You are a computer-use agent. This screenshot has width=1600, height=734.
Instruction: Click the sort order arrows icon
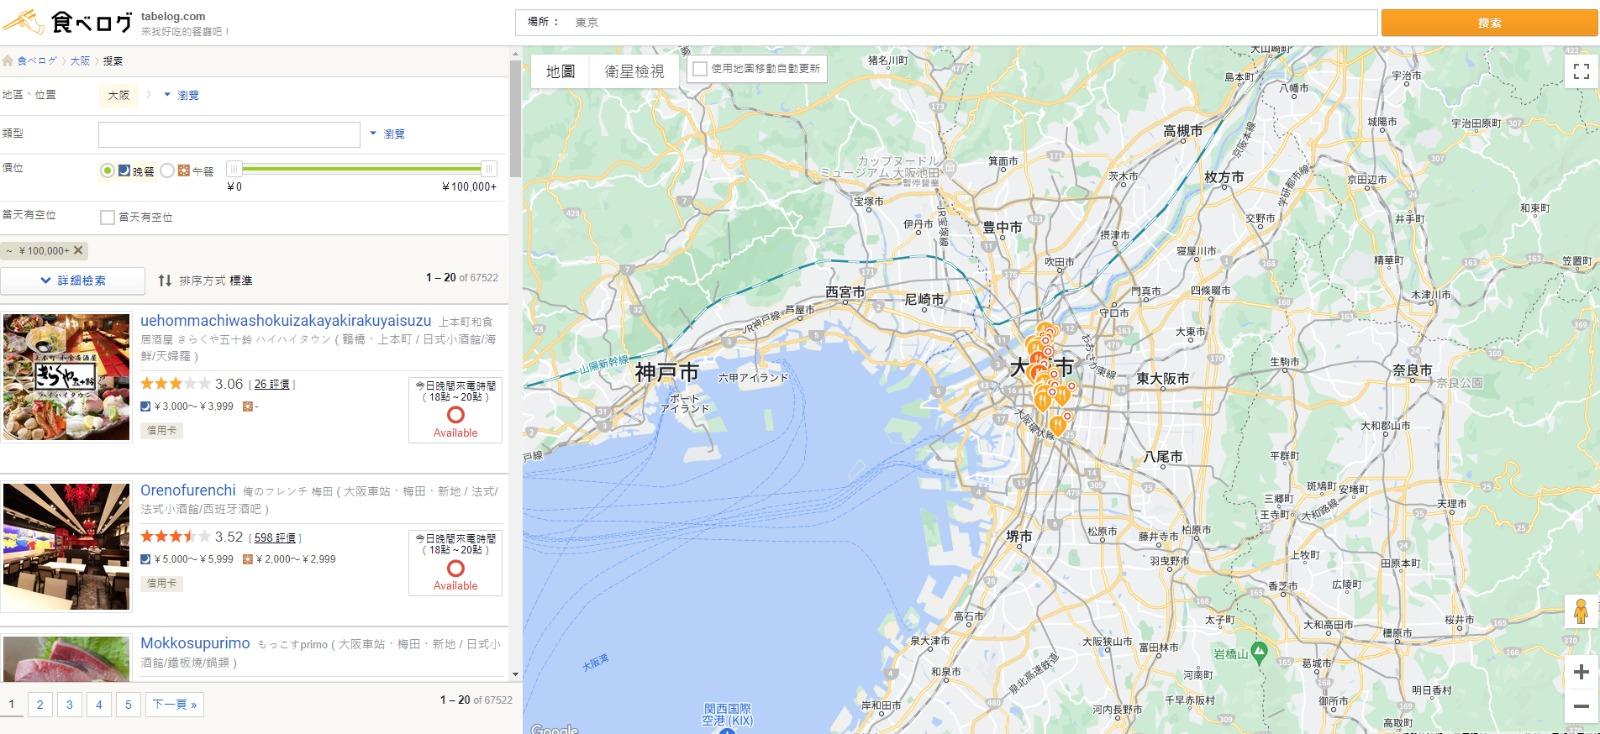[x=165, y=281]
